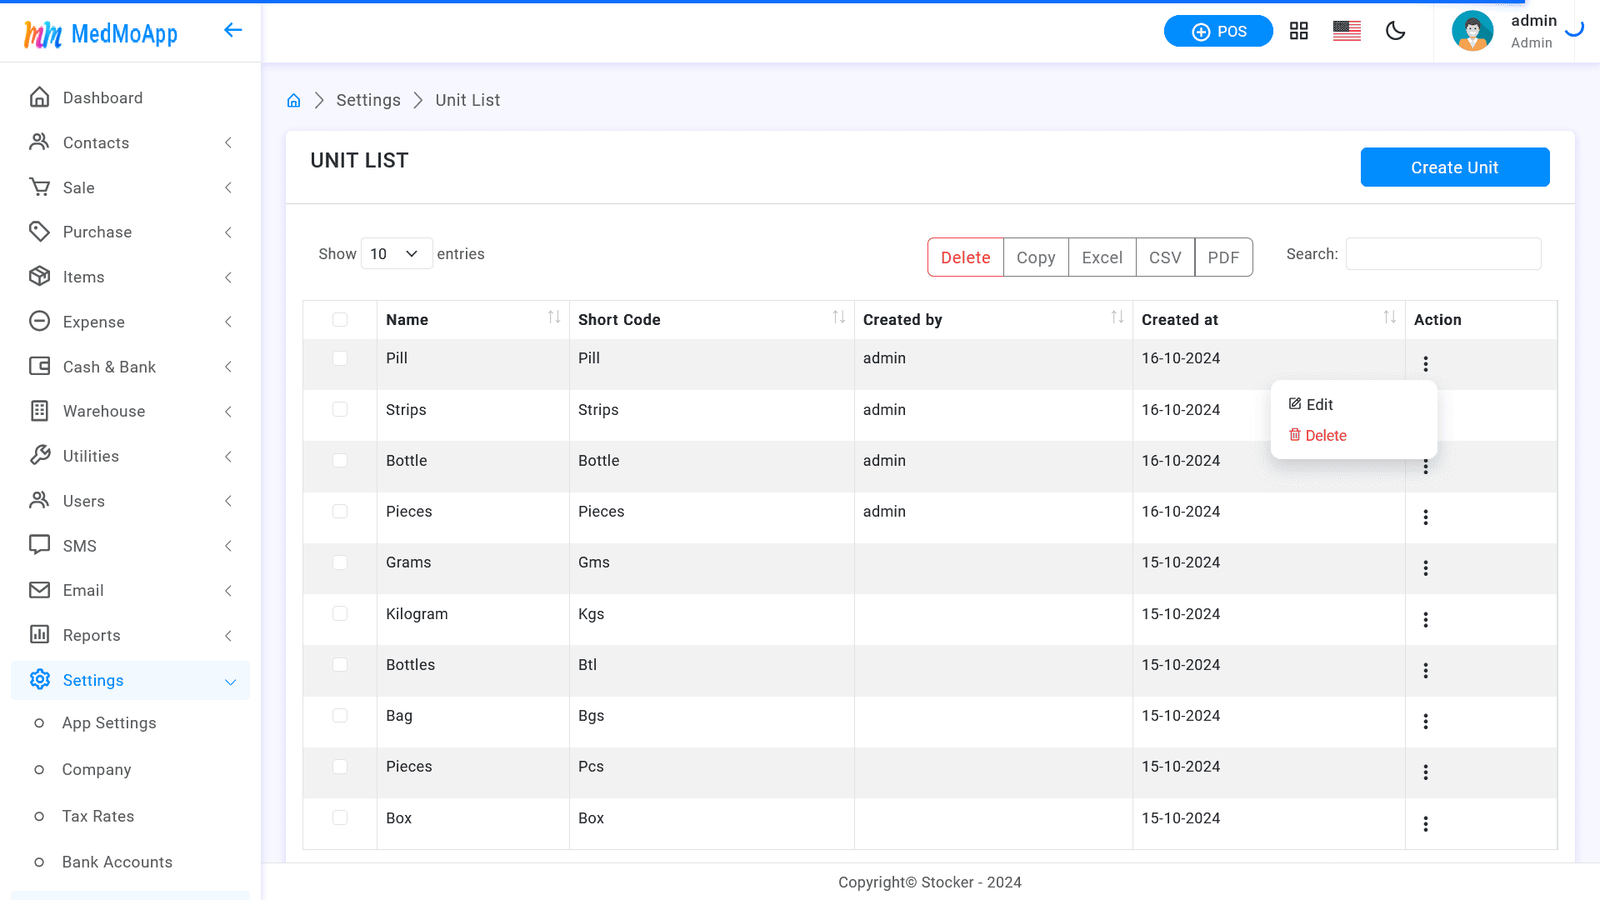
Task: Open action menu for Bag row
Action: coord(1426,722)
